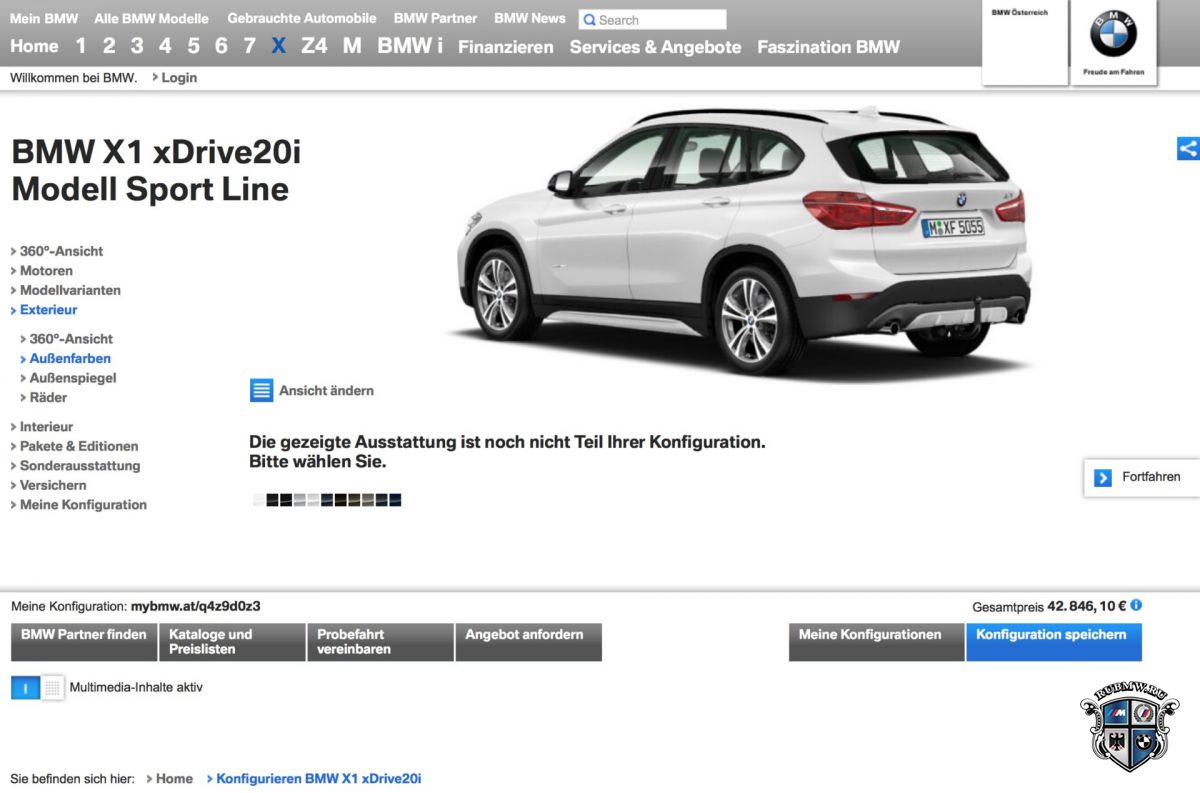1200x793 pixels.
Task: Open BMW Partner in the top menu
Action: [435, 19]
